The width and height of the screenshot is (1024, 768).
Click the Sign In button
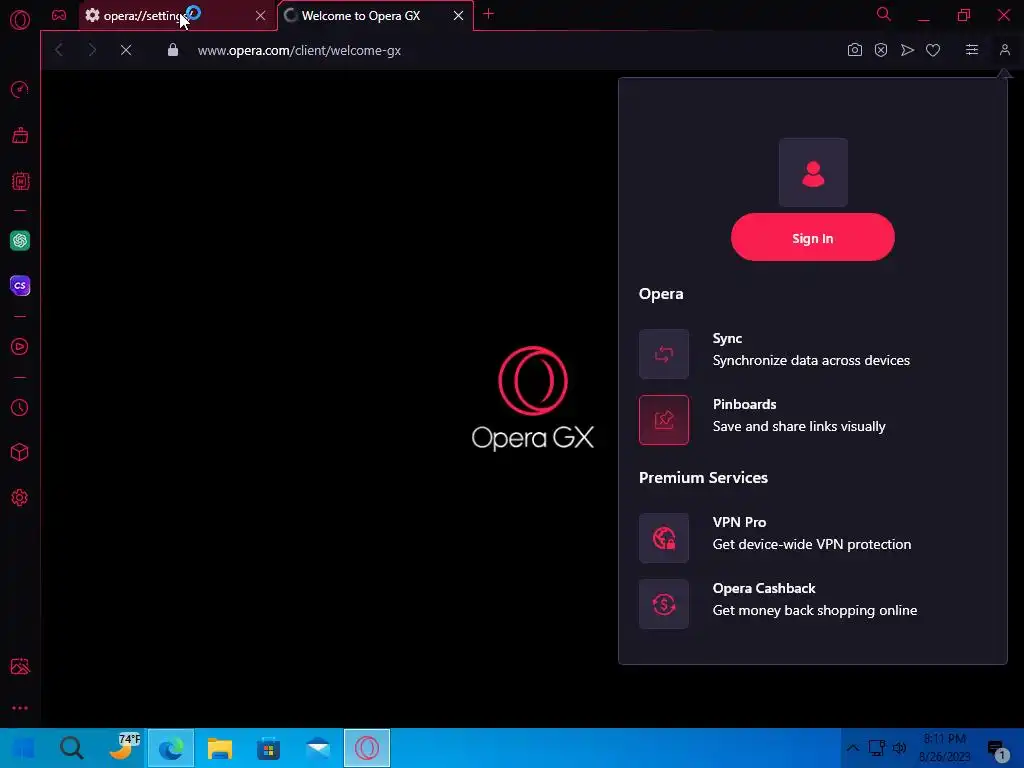click(x=812, y=238)
